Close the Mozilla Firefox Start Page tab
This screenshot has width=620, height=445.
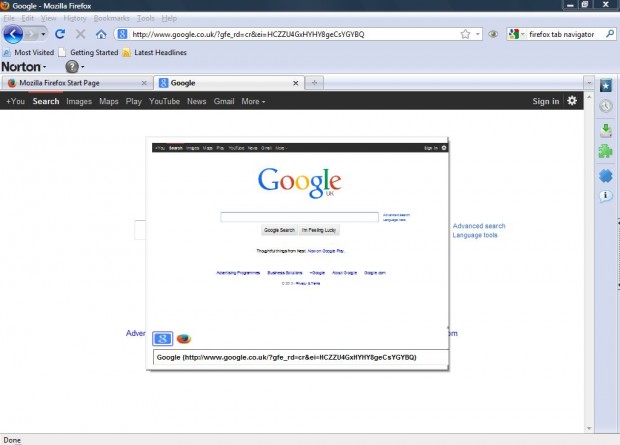[x=144, y=83]
